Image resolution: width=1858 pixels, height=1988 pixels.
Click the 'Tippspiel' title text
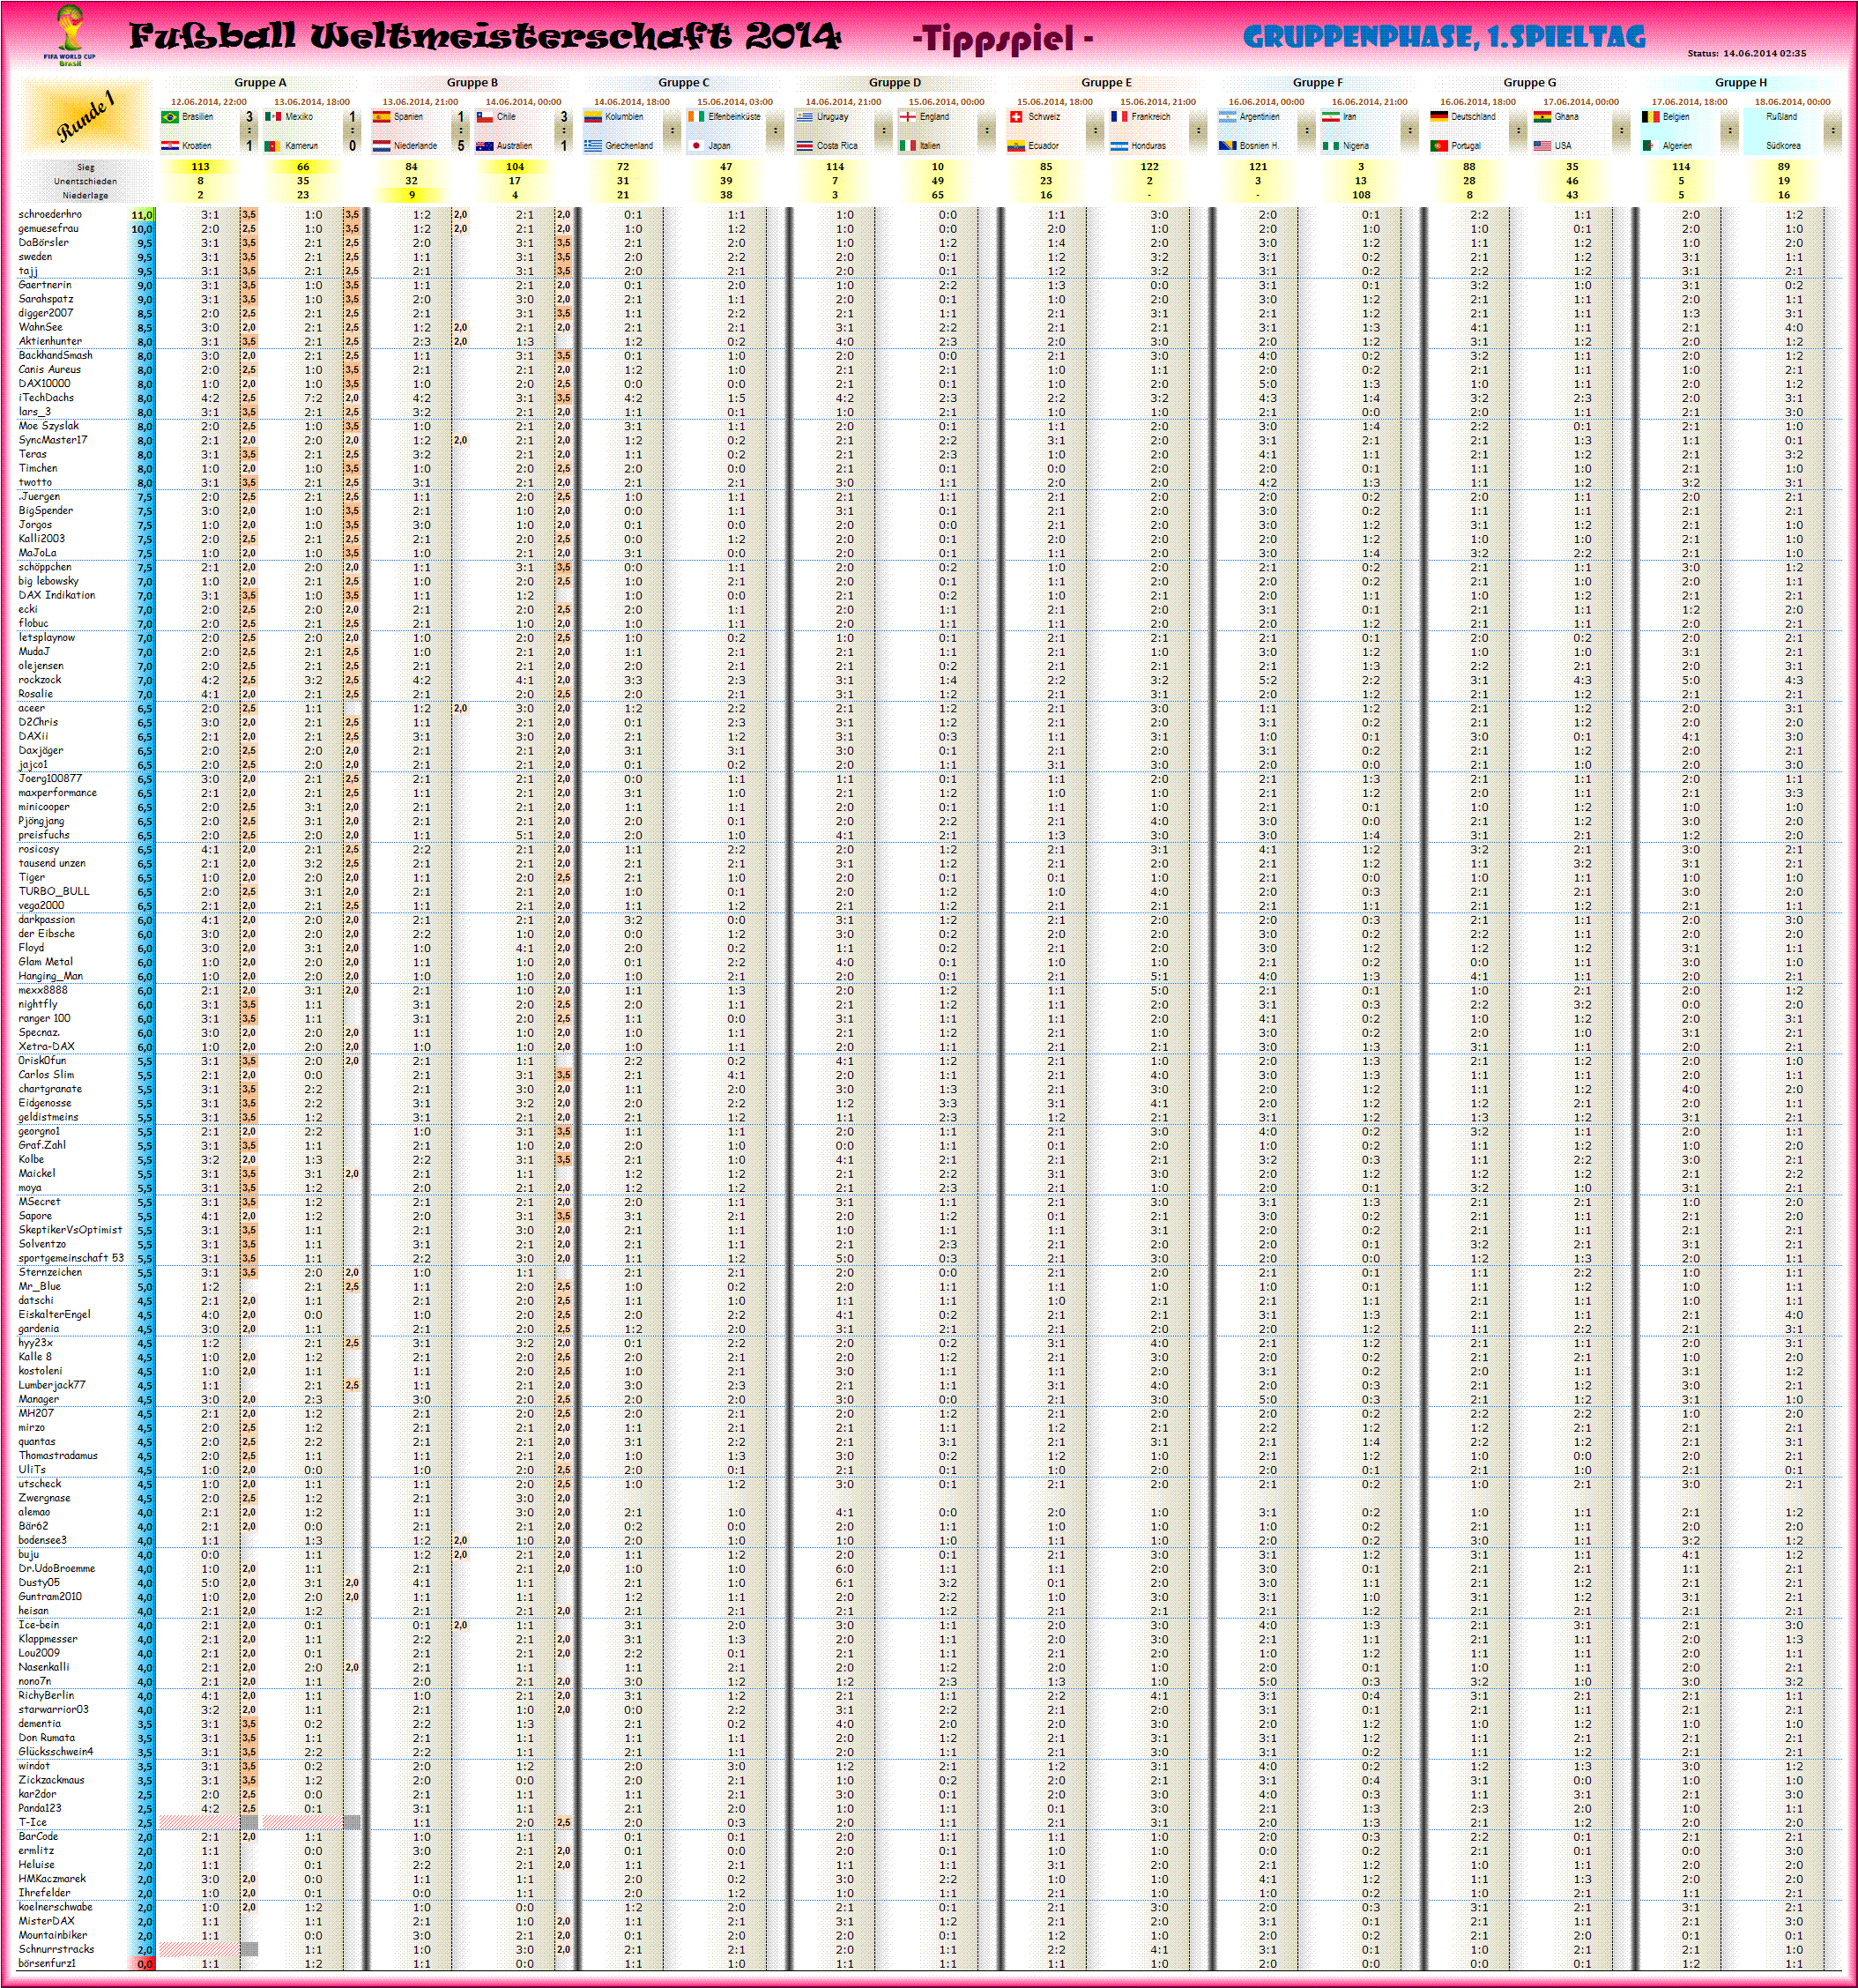1002,38
